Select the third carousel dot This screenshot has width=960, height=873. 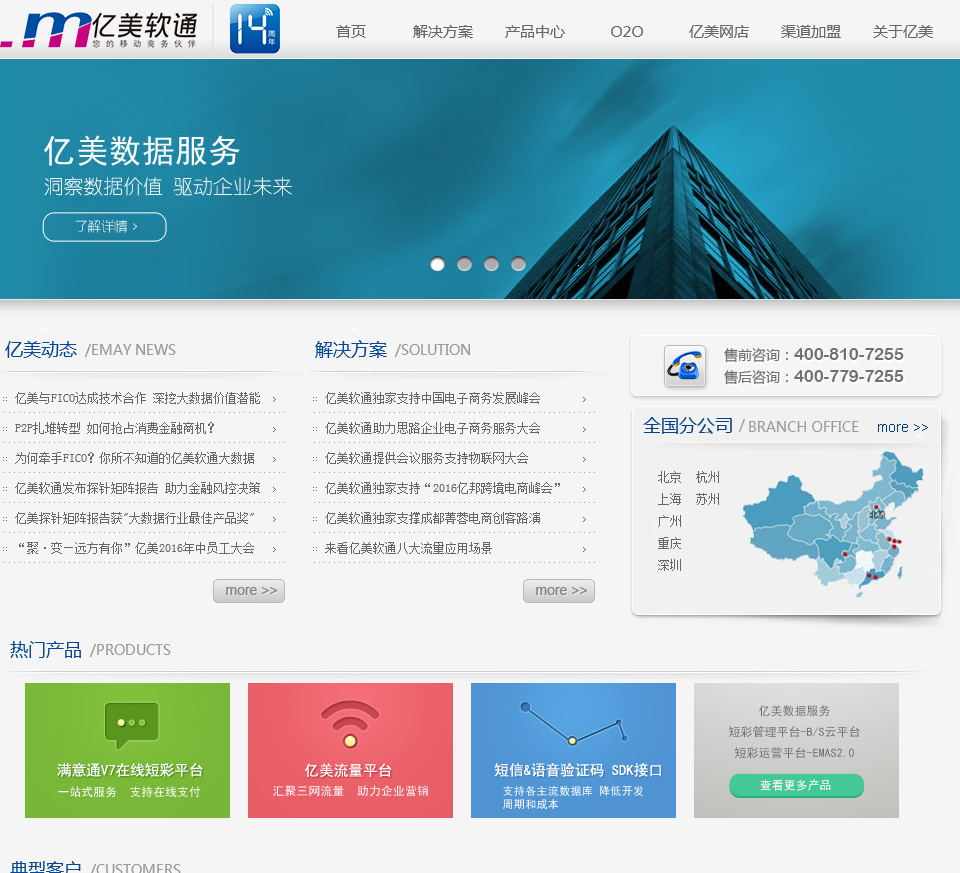(x=492, y=264)
